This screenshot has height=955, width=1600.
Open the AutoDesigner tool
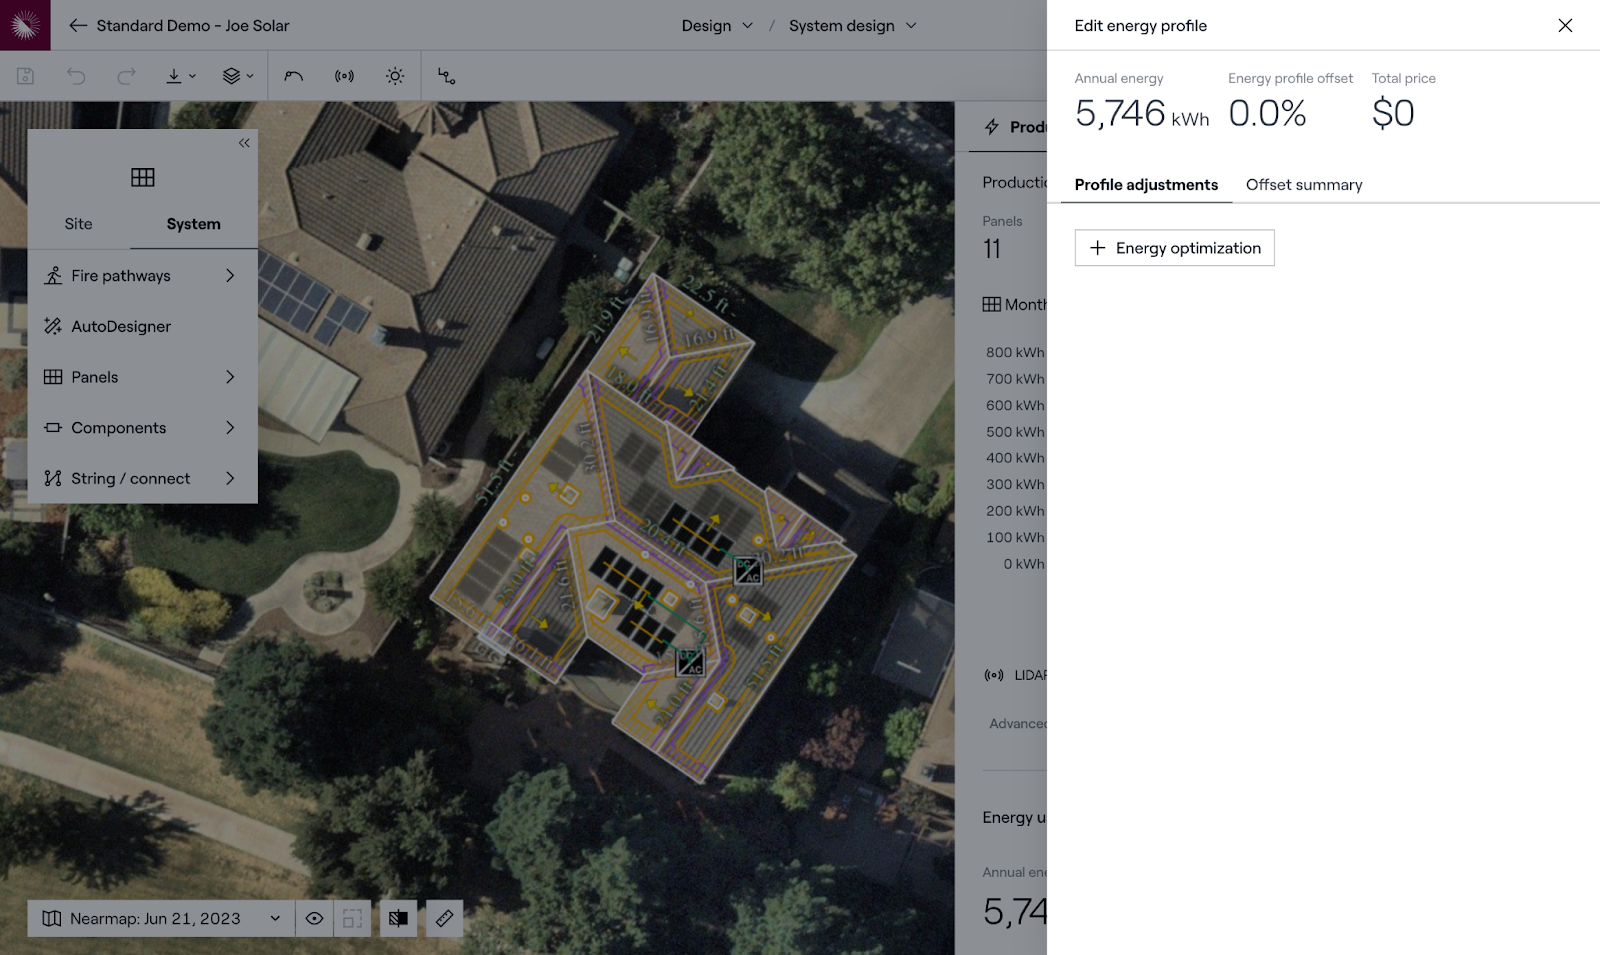coord(121,326)
